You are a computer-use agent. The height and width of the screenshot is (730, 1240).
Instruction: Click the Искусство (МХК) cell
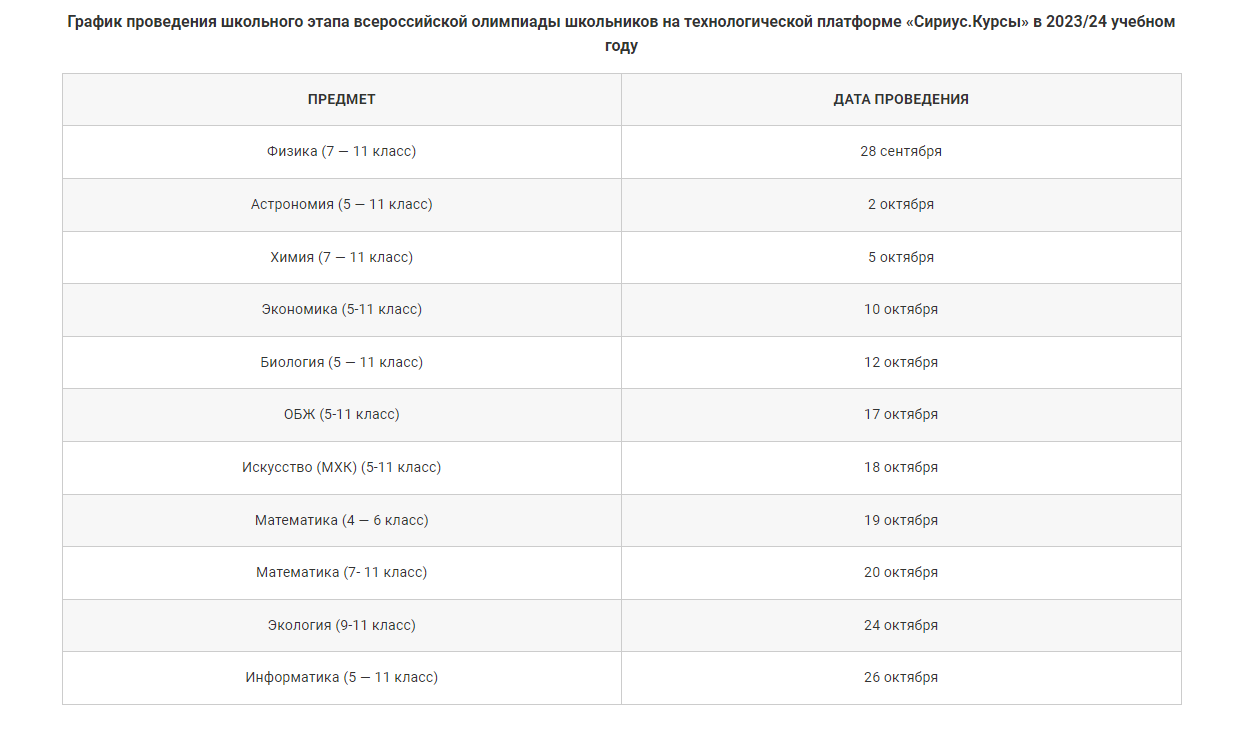tap(342, 468)
